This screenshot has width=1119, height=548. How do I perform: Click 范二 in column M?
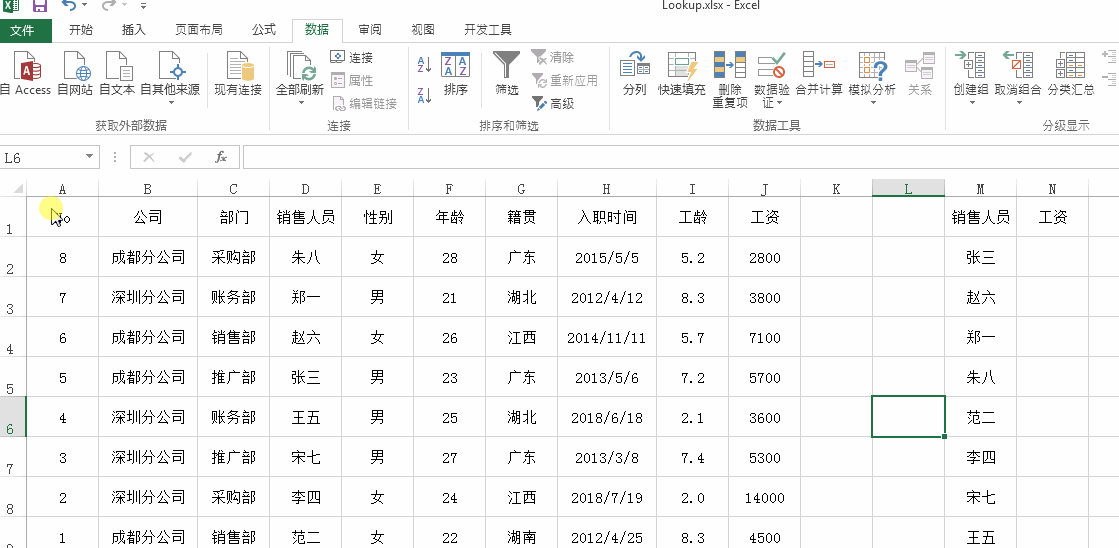coord(981,417)
